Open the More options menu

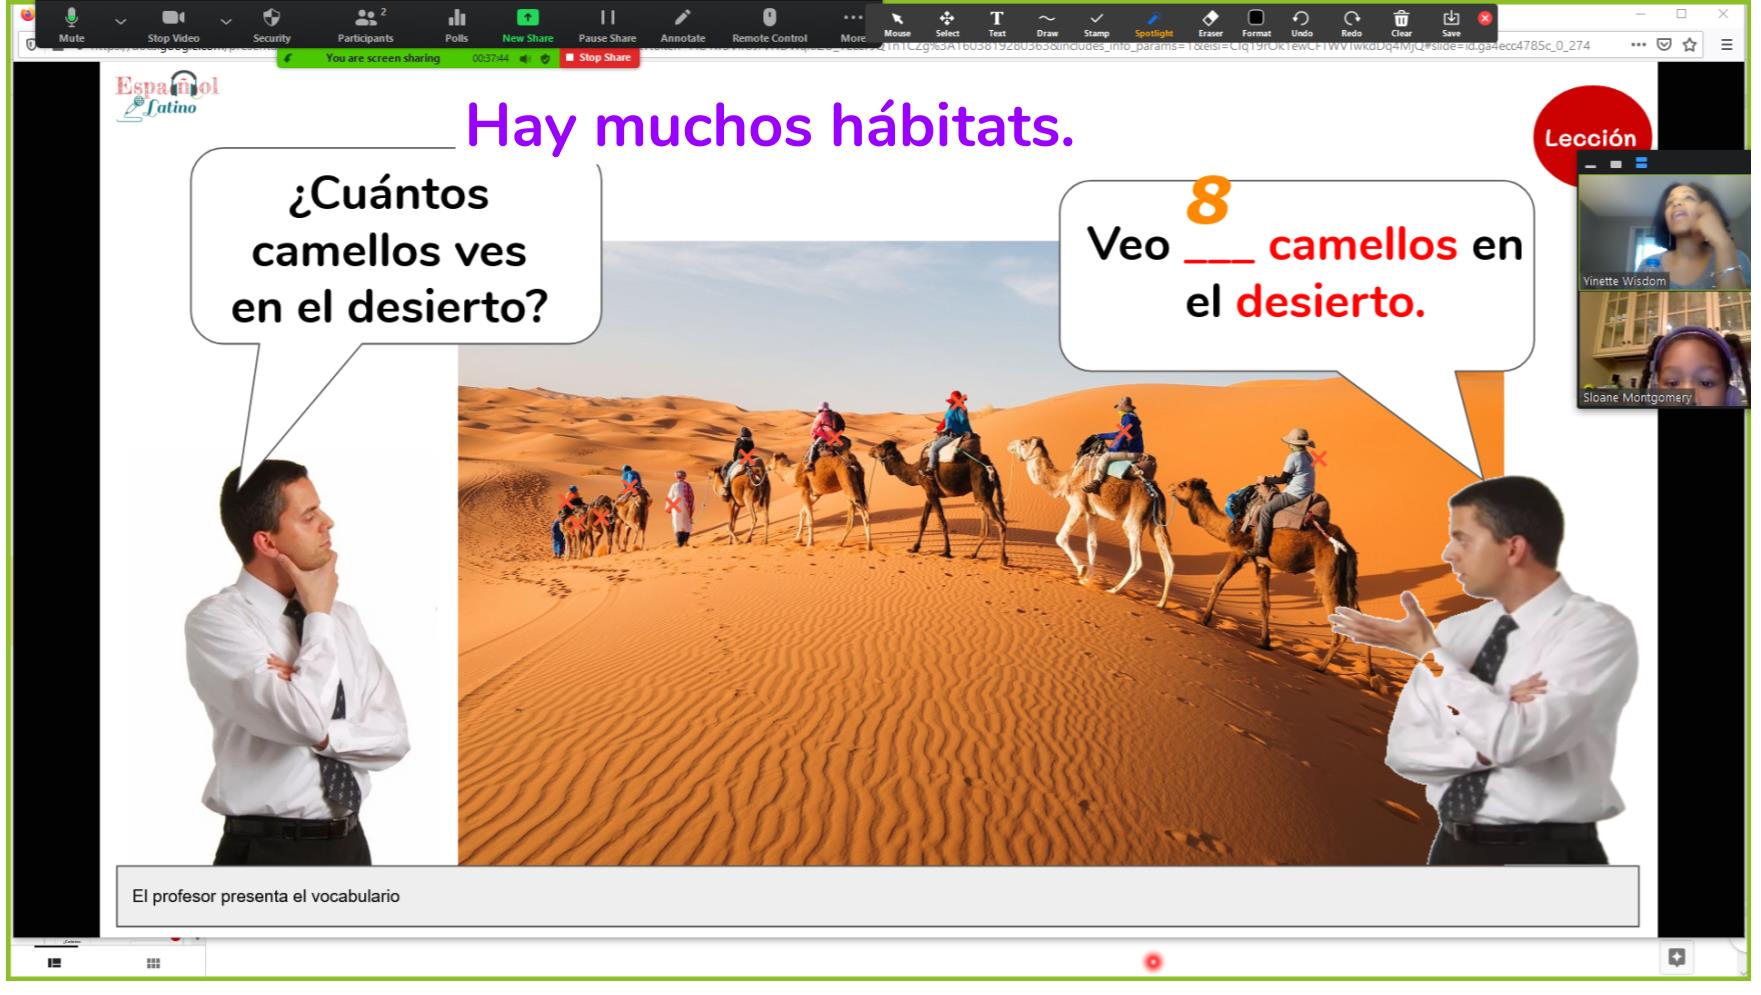(852, 24)
